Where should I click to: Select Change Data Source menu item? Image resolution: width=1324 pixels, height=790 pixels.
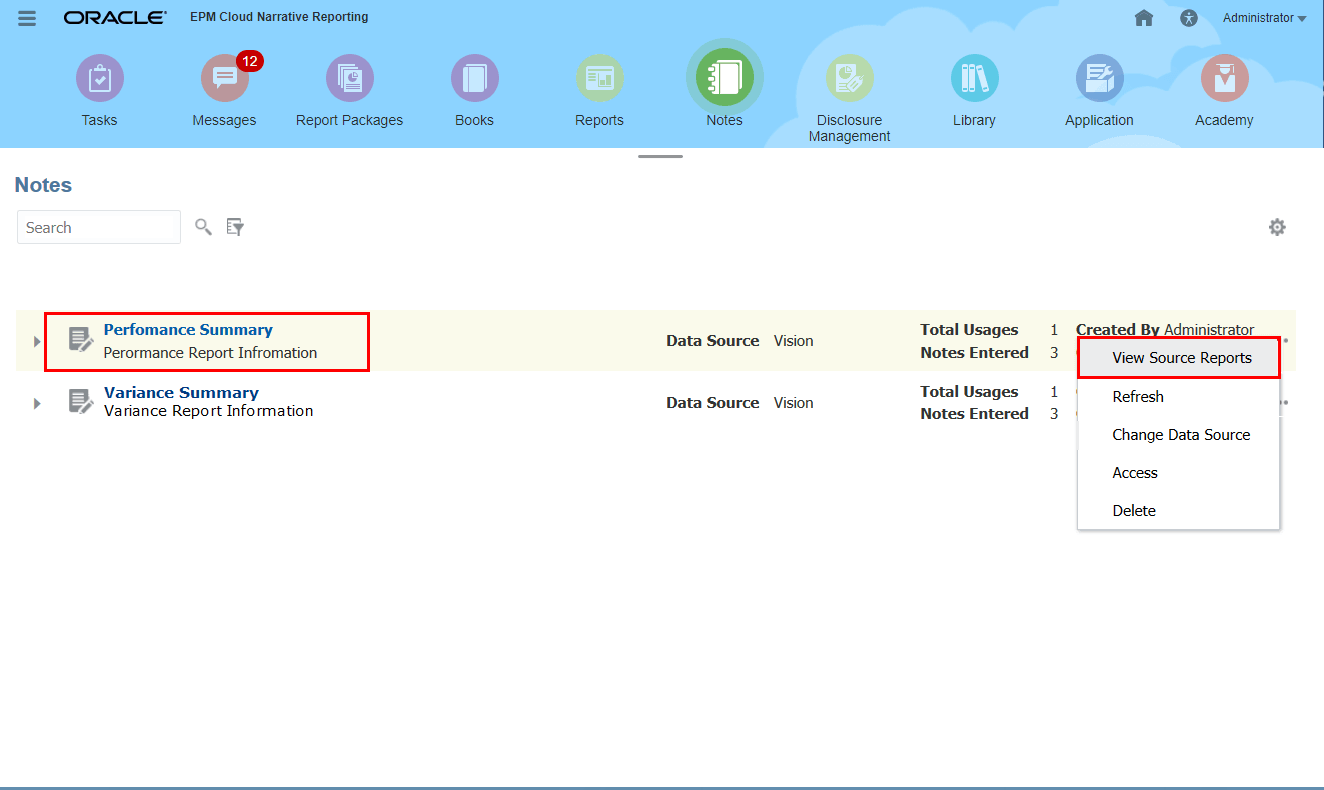coord(1179,435)
